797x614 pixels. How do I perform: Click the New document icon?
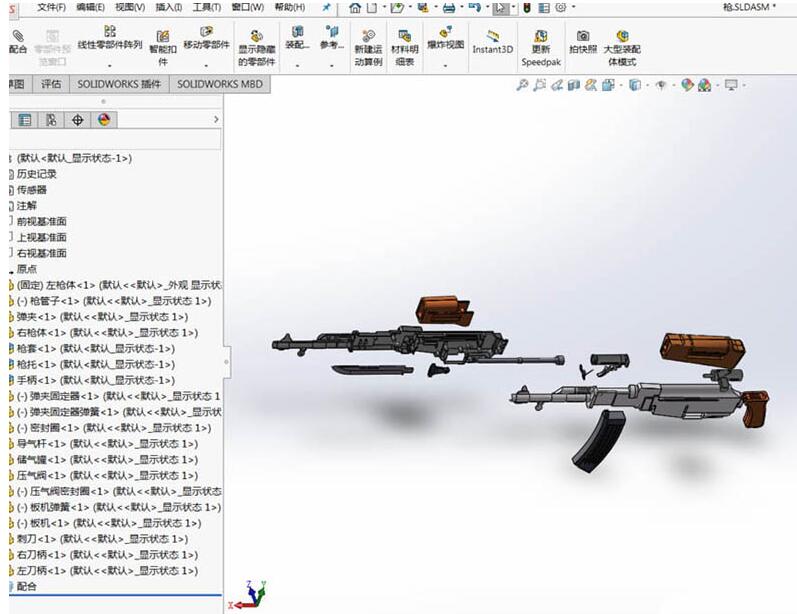point(372,8)
